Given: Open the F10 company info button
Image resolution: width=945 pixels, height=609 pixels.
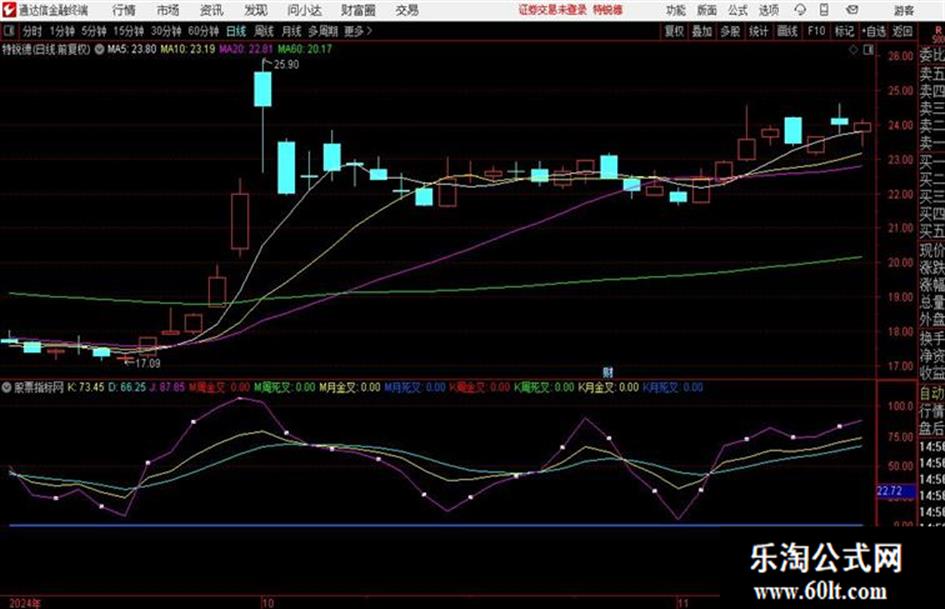Looking at the screenshot, I should coord(816,31).
